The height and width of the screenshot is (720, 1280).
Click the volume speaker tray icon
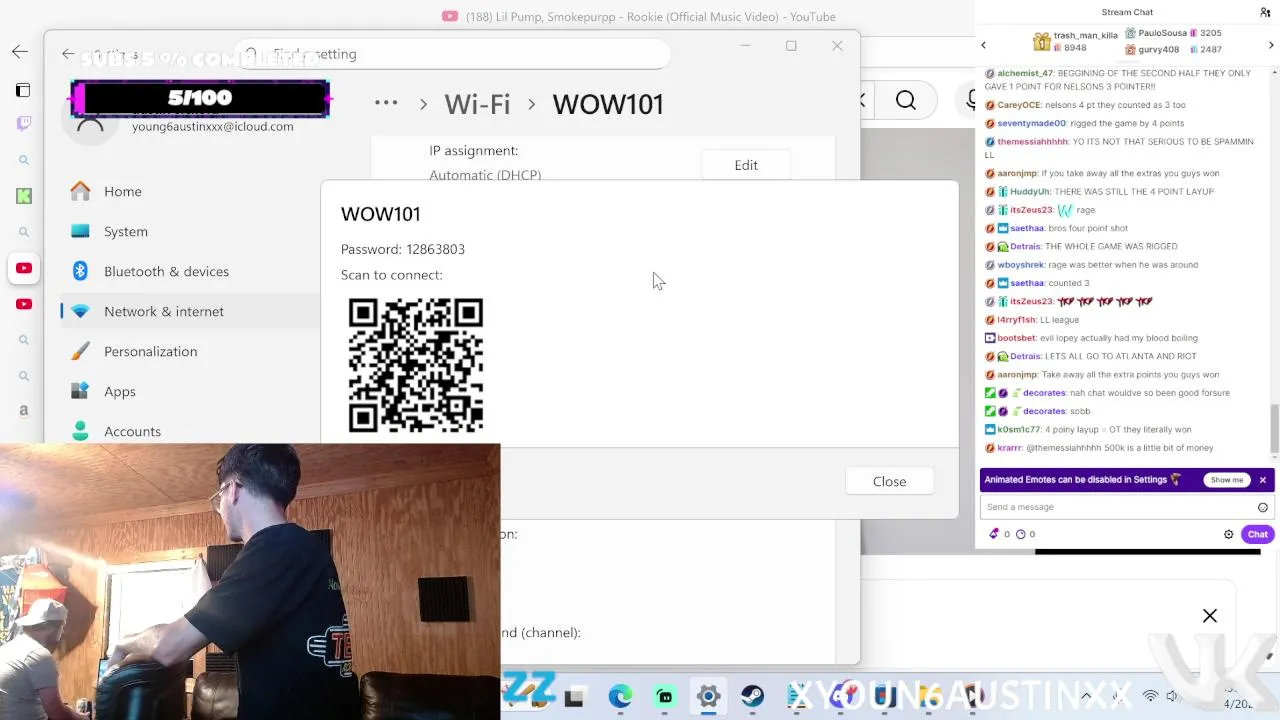pos(1173,696)
